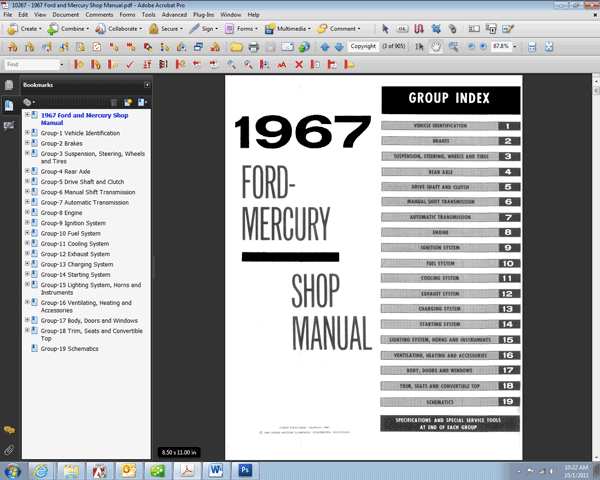Open the Pages thumbnails panel button
This screenshot has height=480, width=600.
click(x=9, y=85)
